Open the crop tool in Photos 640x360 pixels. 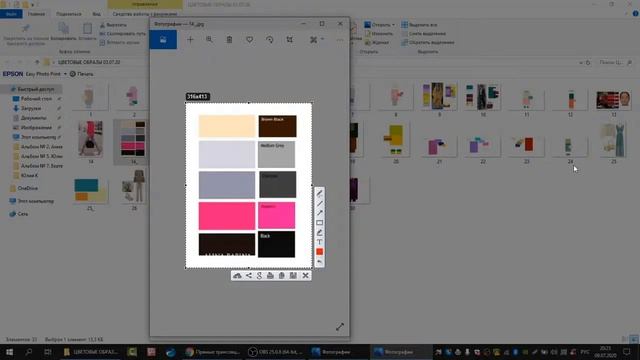(289, 40)
